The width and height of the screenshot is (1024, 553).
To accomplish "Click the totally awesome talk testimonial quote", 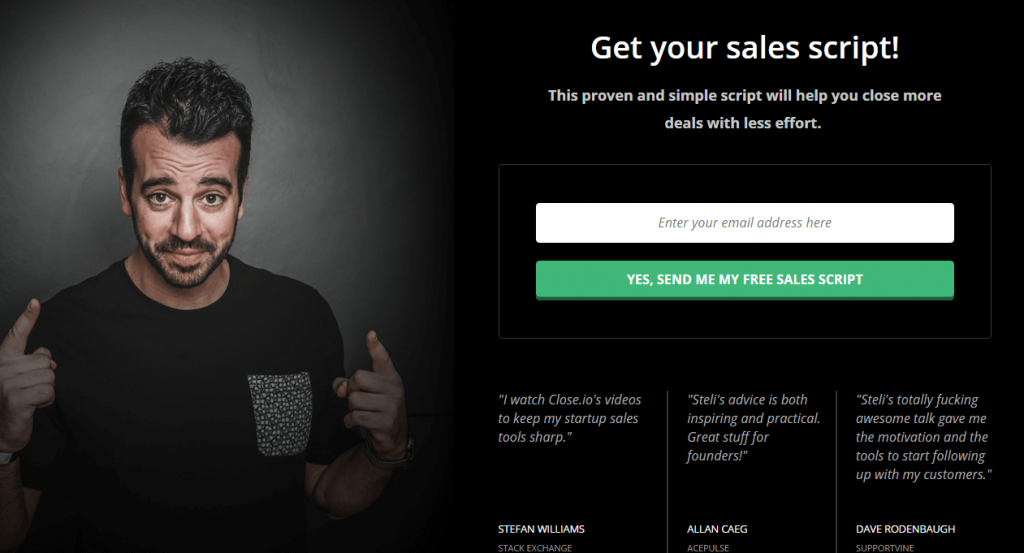I will click(x=923, y=437).
